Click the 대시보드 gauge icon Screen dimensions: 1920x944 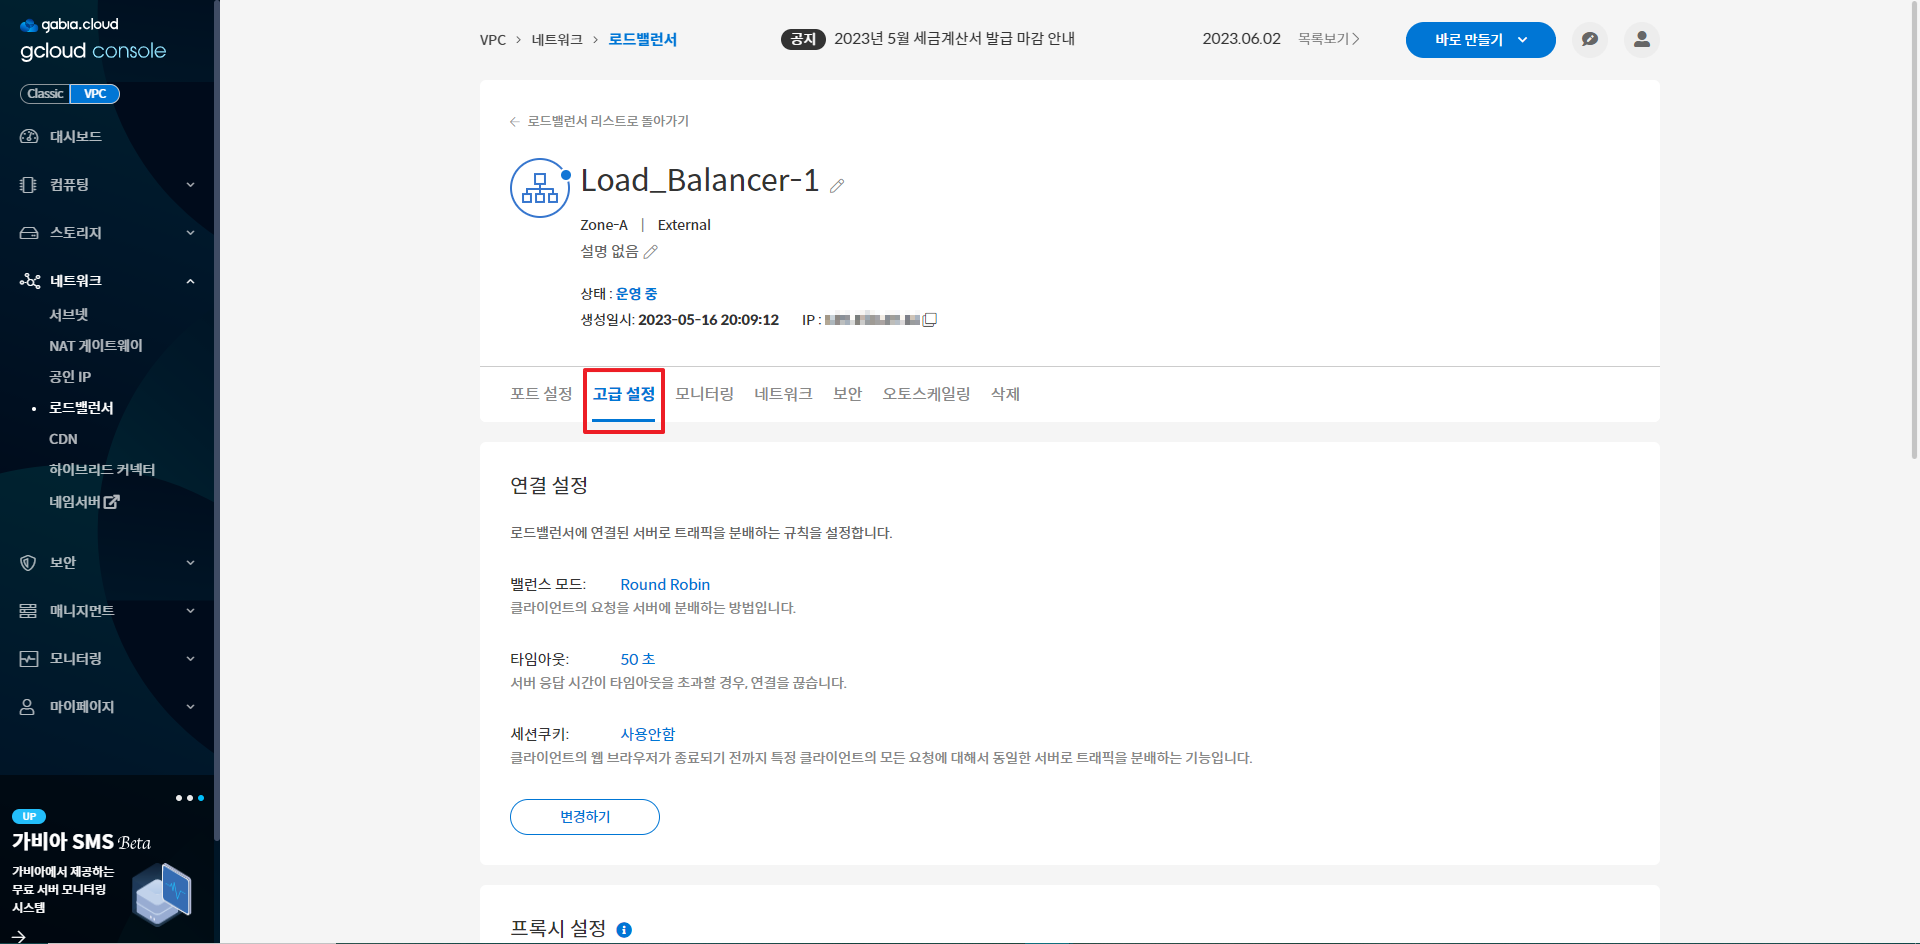pos(29,136)
